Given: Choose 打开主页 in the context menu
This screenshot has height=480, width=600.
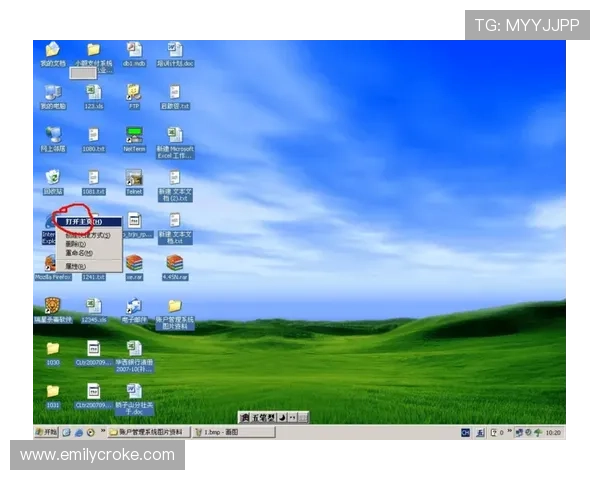Looking at the screenshot, I should [84, 222].
